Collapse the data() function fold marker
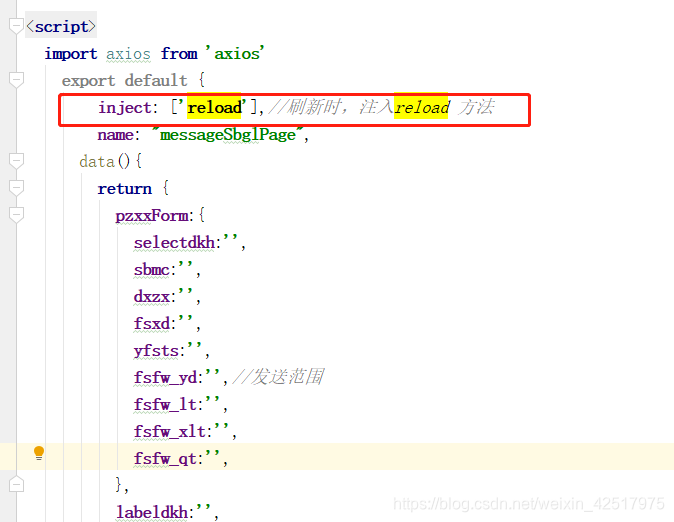 16,161
